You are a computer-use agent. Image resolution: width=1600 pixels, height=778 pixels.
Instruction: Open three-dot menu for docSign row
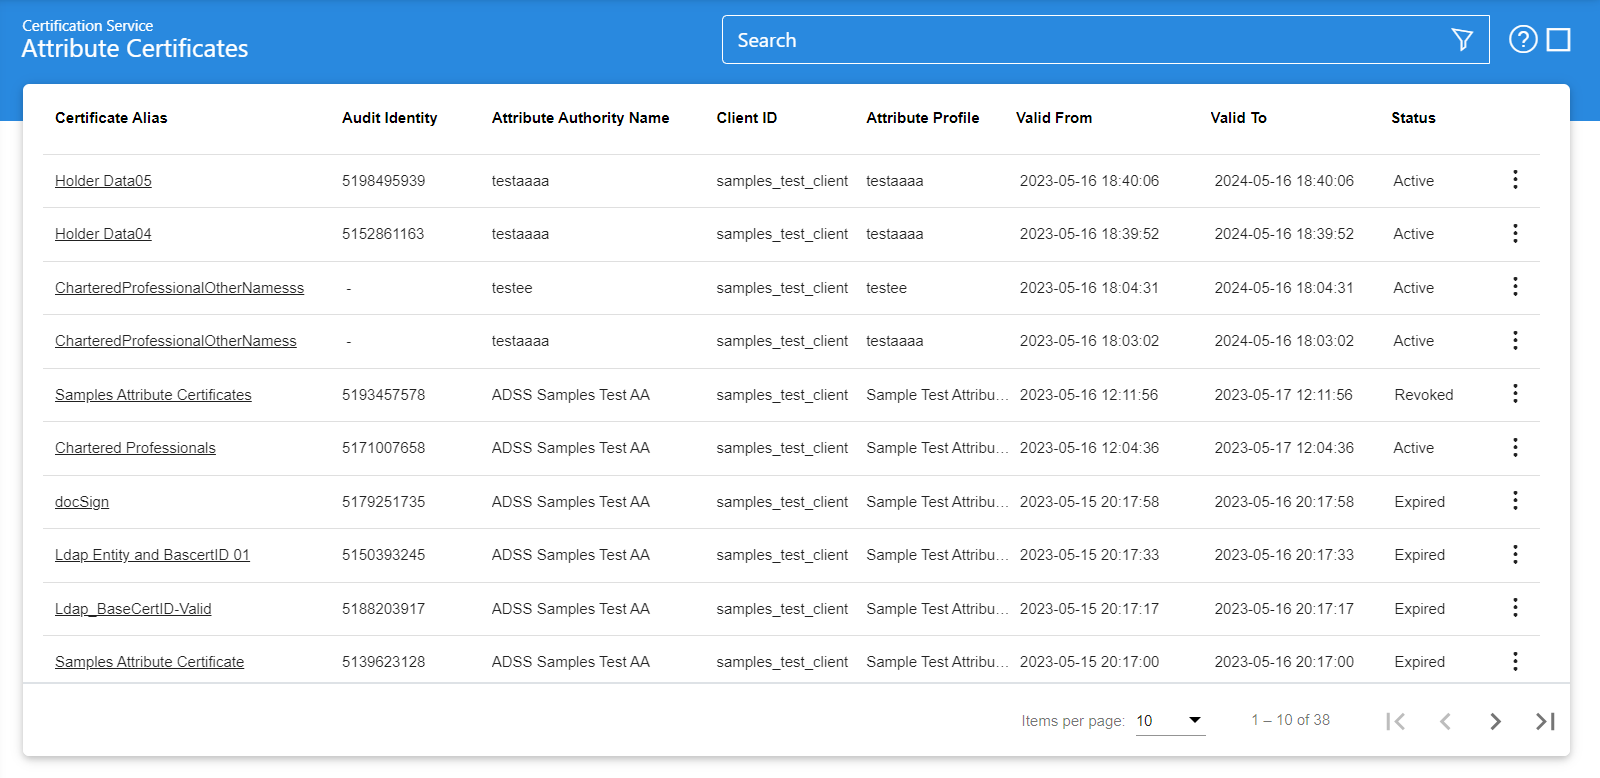click(1515, 501)
